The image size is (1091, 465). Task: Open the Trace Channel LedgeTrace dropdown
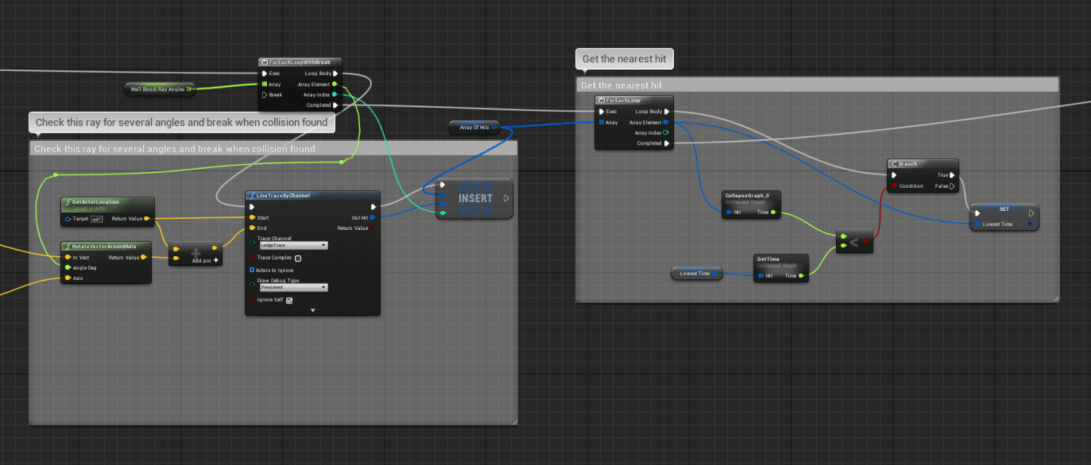click(294, 244)
